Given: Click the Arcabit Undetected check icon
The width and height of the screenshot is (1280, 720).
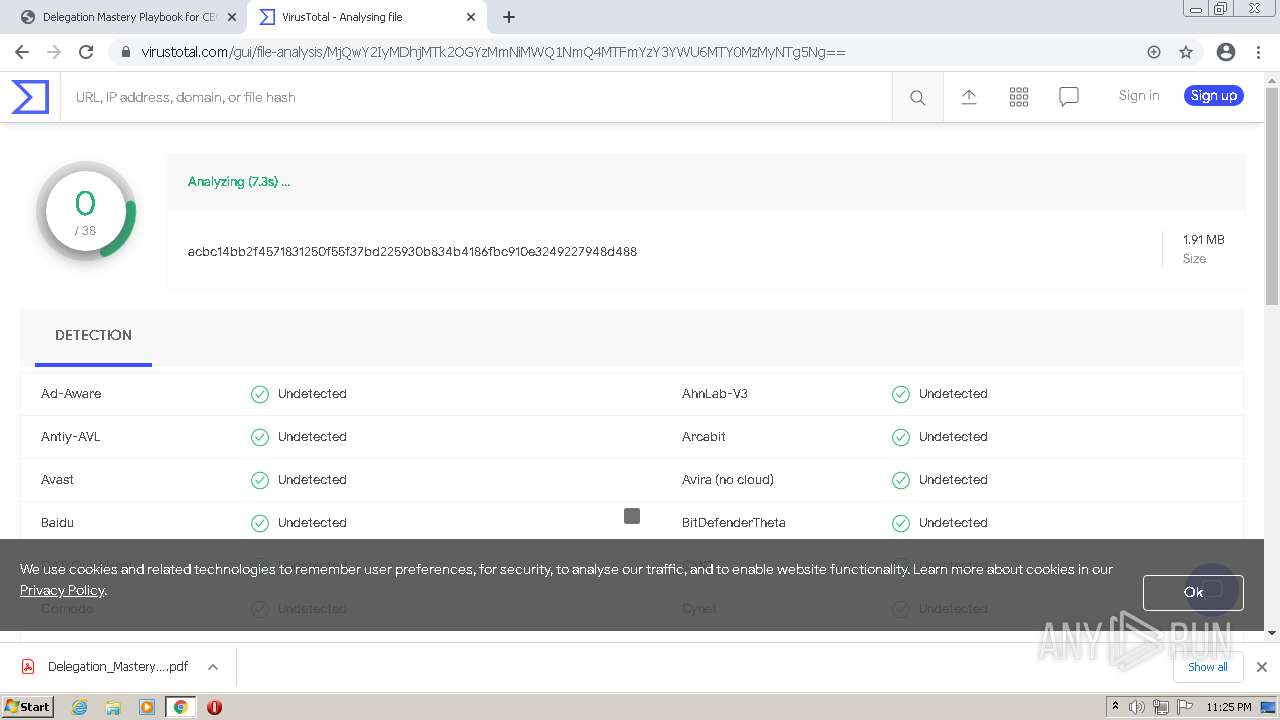Looking at the screenshot, I should click(901, 437).
